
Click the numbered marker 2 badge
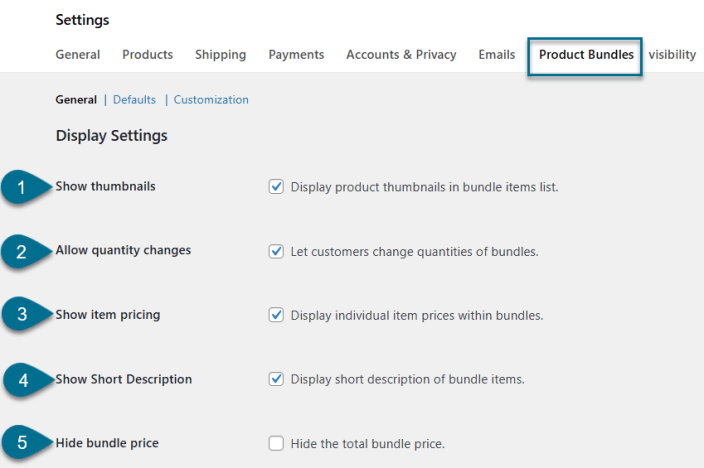[21, 251]
